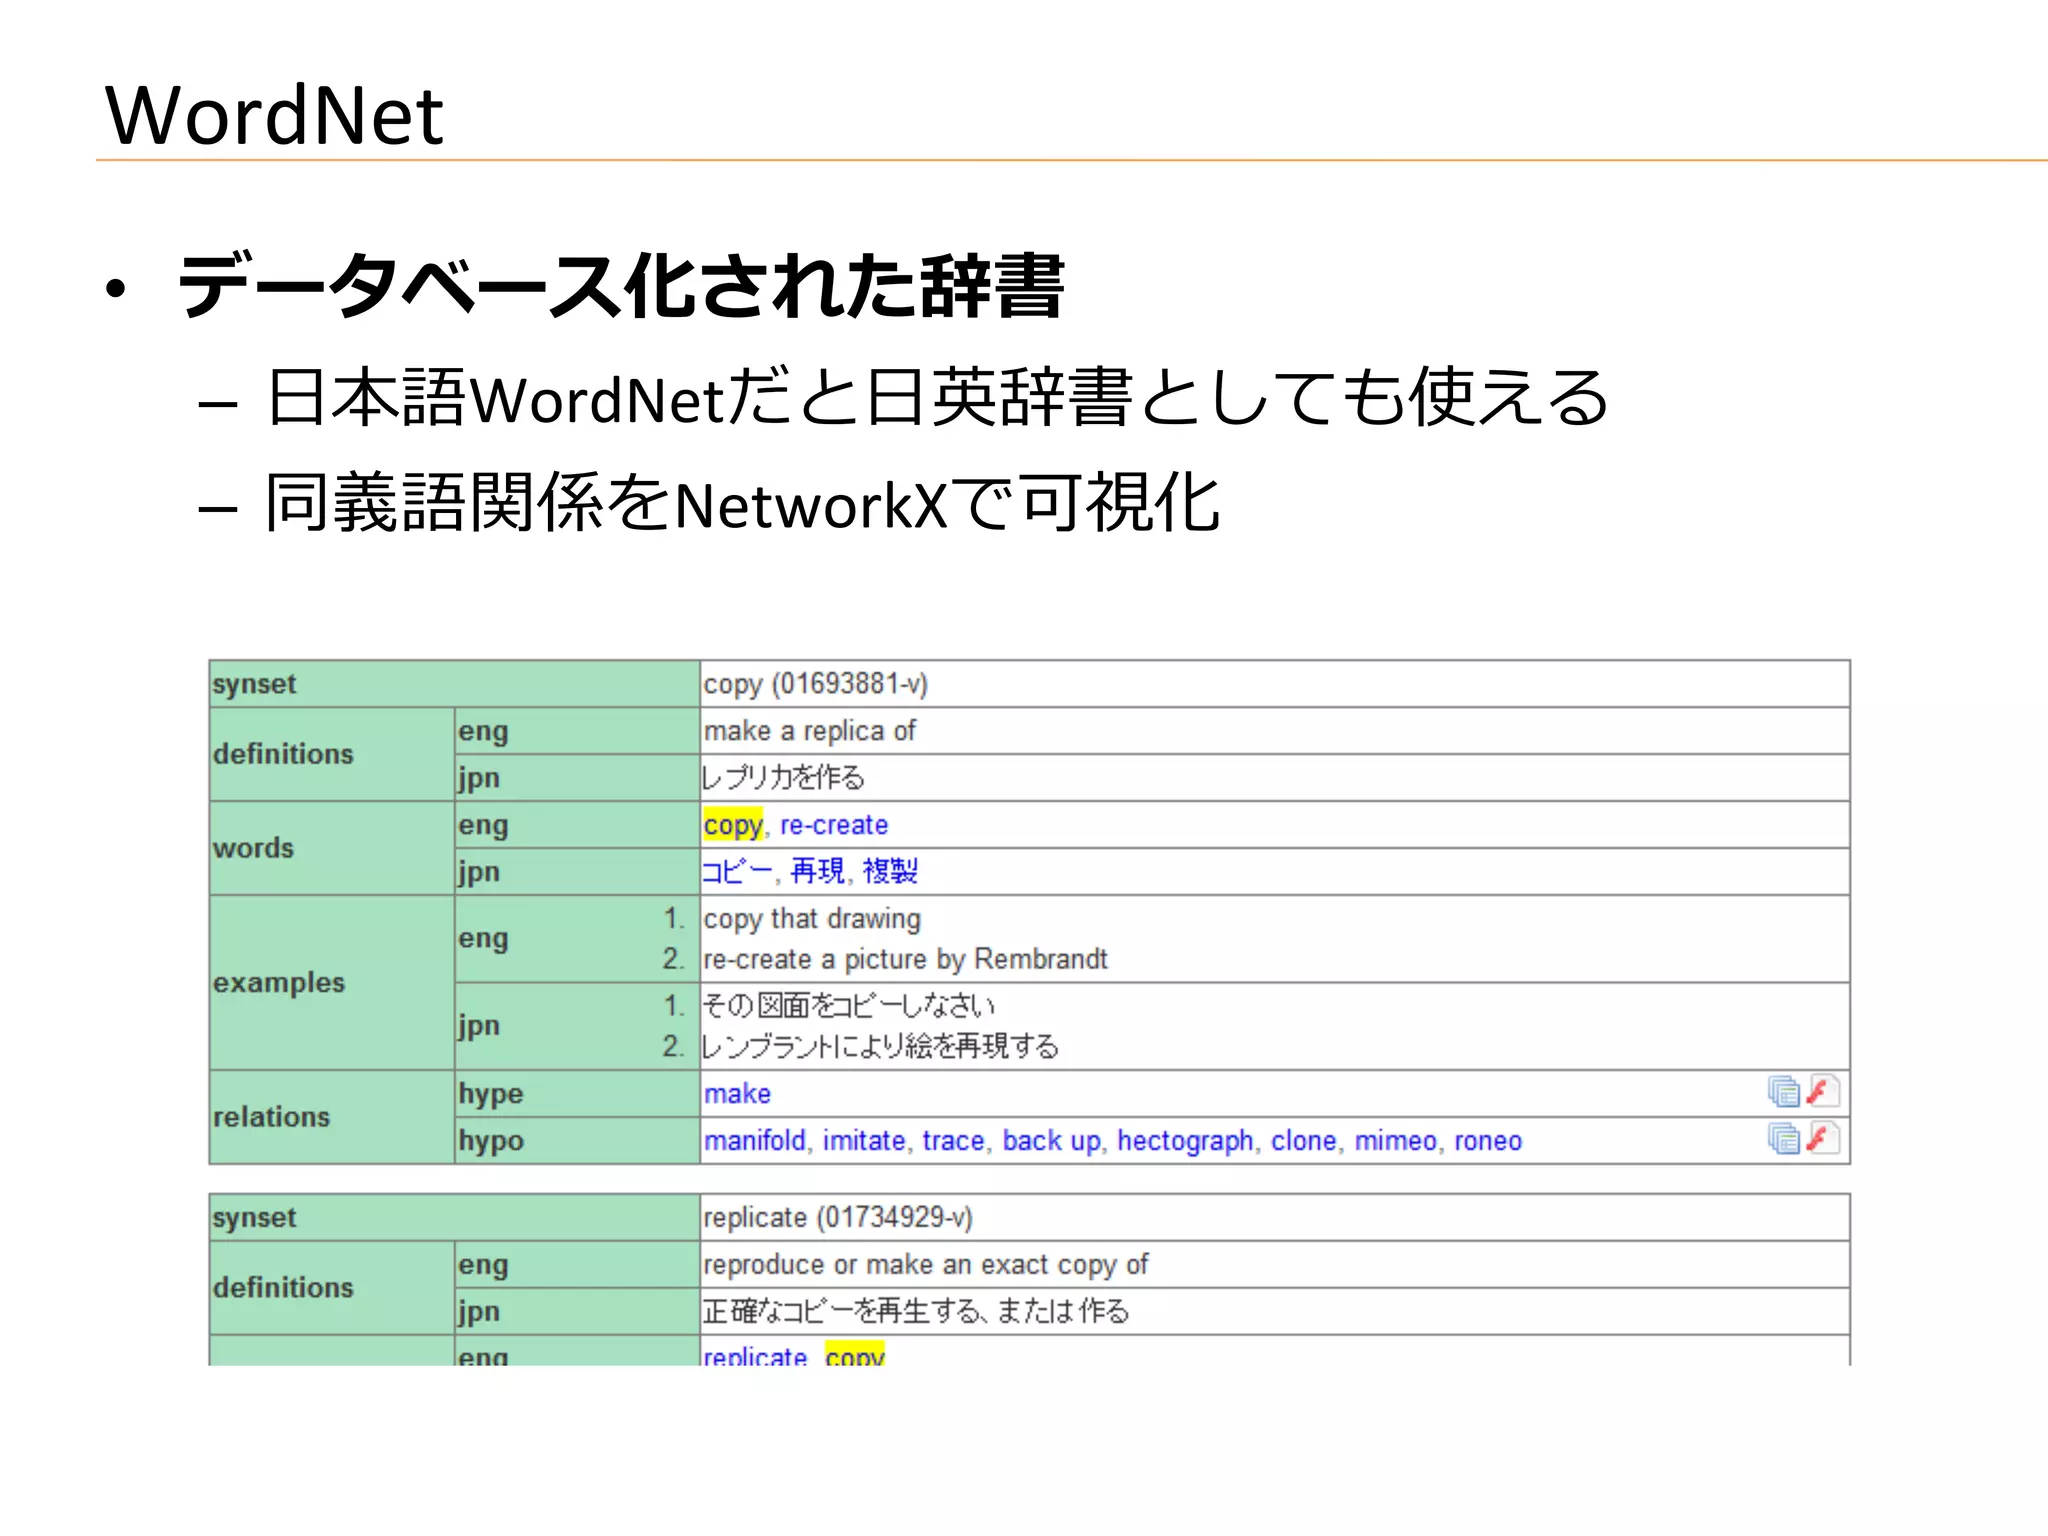Follow the hyponym link 'imitate'
Viewport: 2048px width, 1536px height.
(x=864, y=1140)
